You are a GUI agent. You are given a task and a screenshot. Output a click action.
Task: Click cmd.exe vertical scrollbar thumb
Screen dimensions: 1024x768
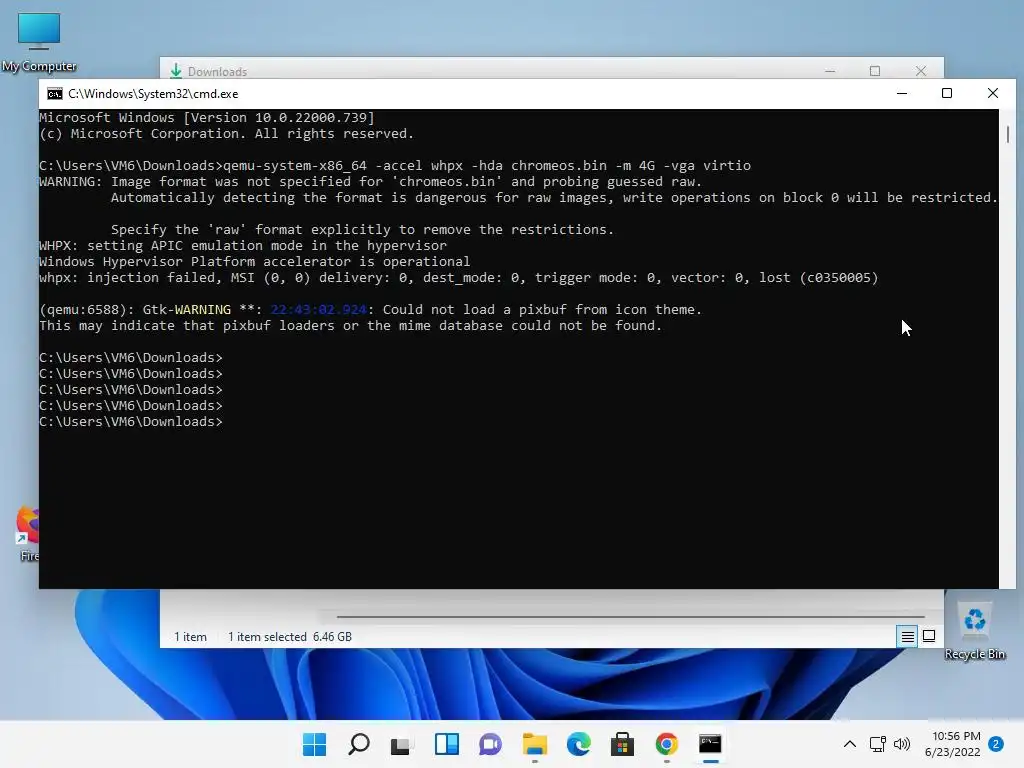coord(1008,134)
